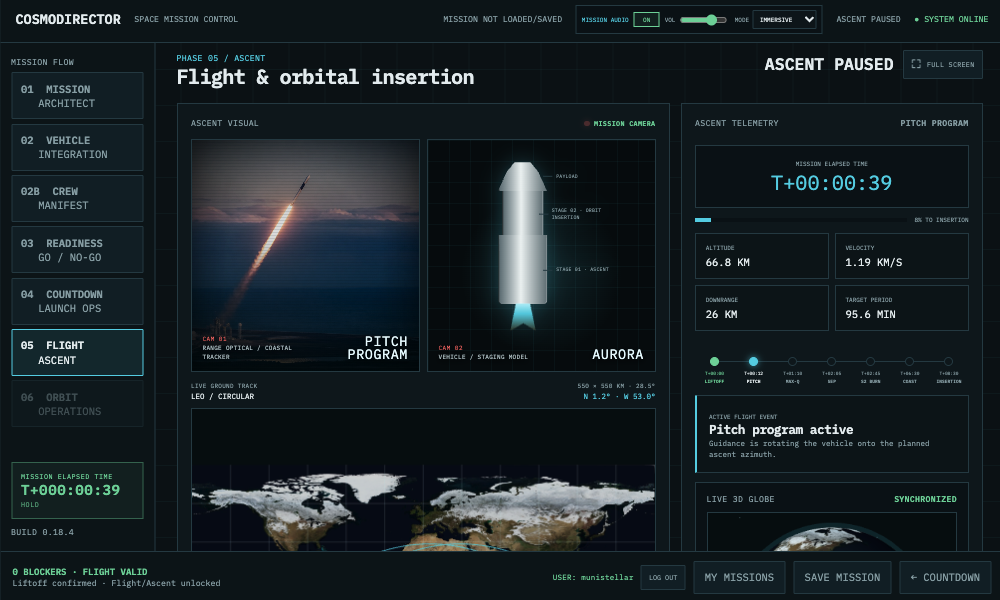The width and height of the screenshot is (1000, 600).
Task: Select the Liftoff timeline marker
Action: 714,362
